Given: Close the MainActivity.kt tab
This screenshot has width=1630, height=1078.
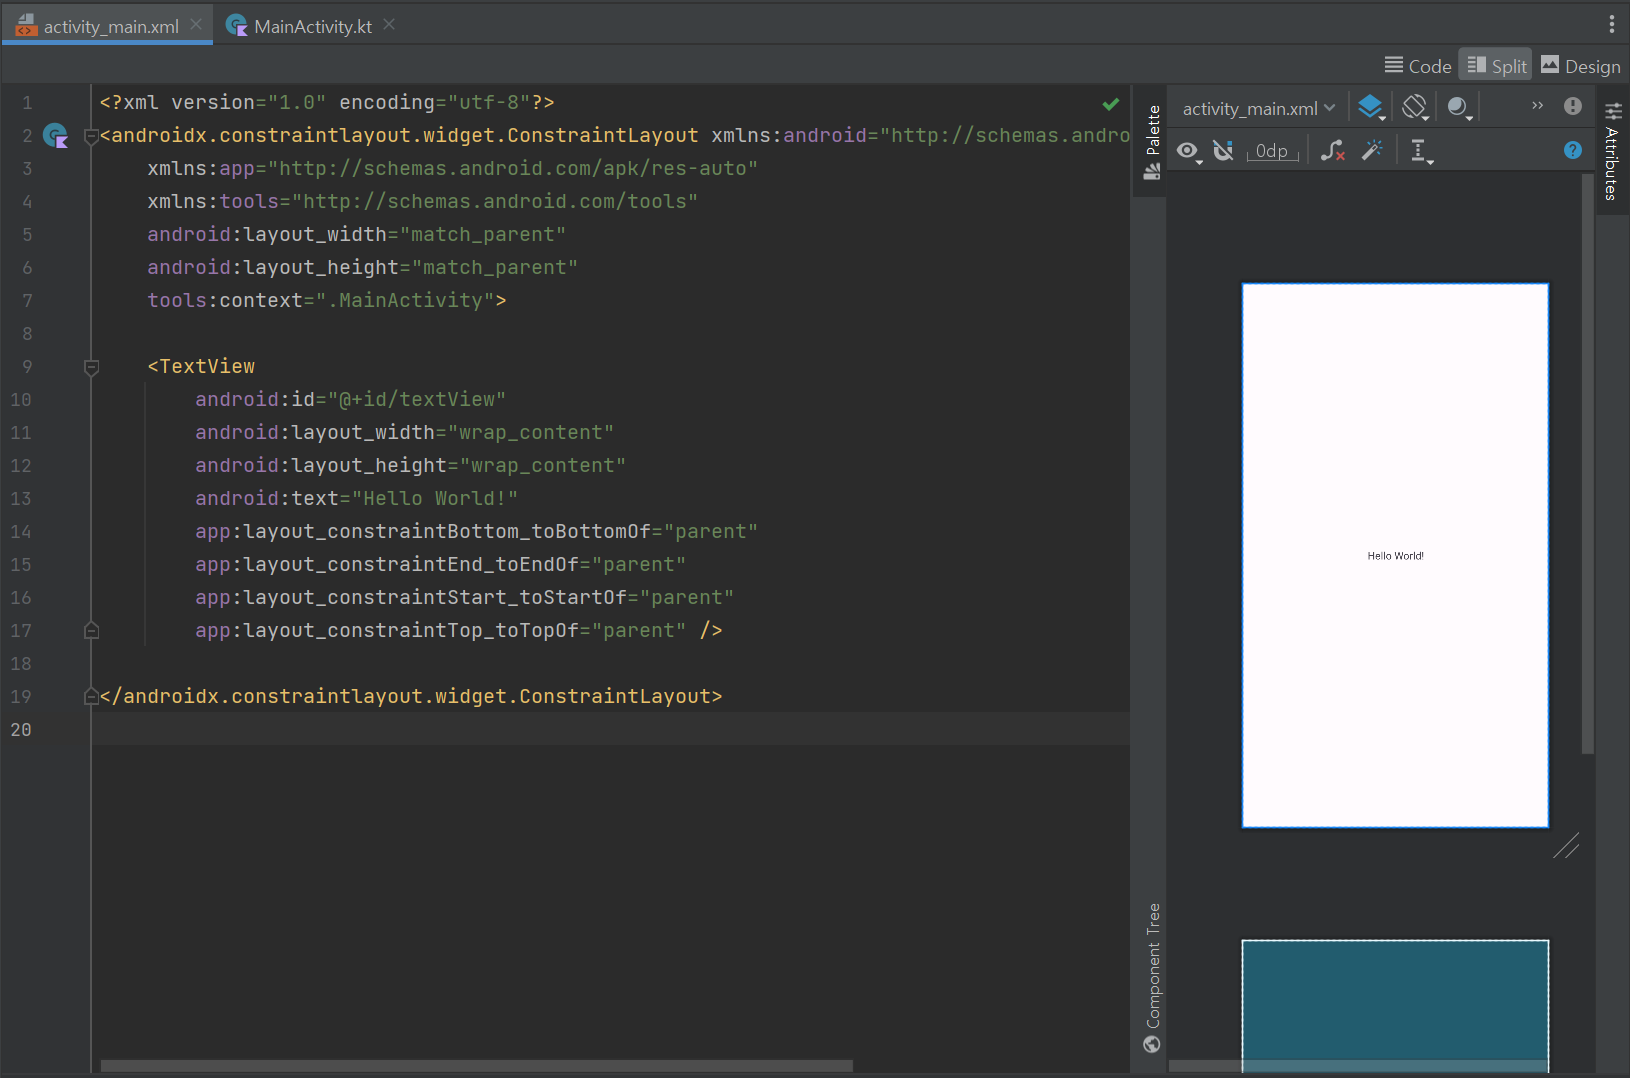Looking at the screenshot, I should pos(389,24).
